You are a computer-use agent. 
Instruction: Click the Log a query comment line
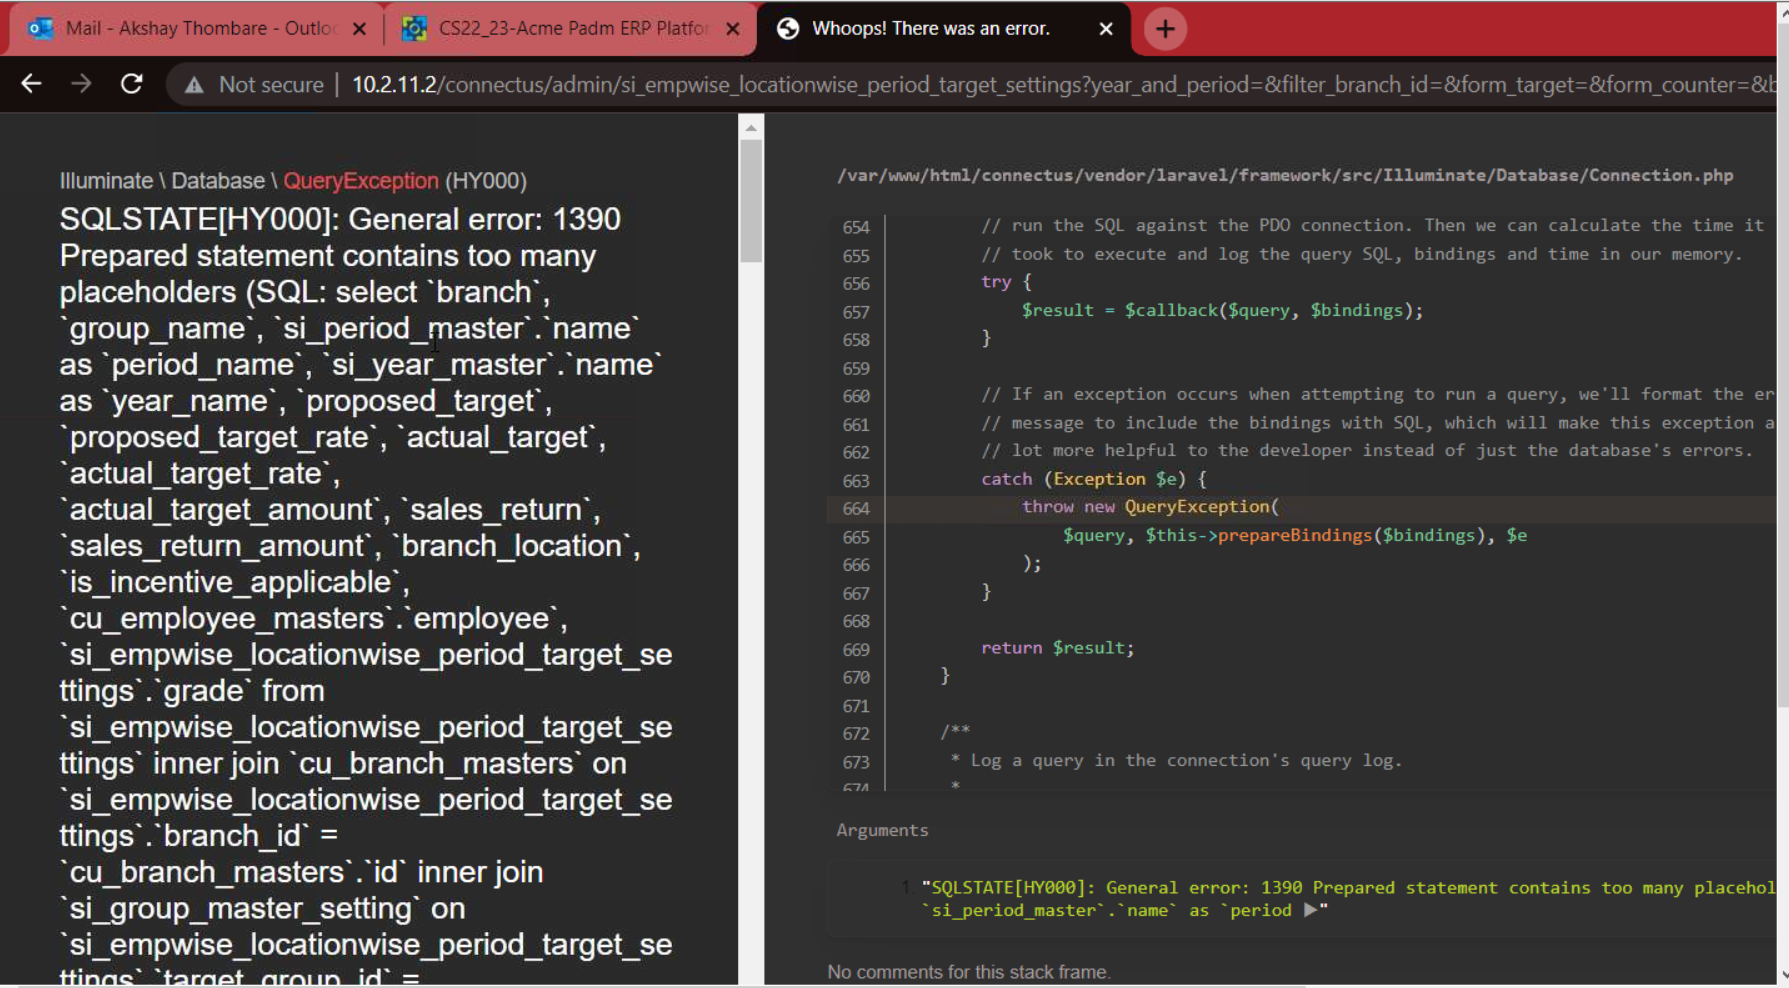click(x=1176, y=761)
